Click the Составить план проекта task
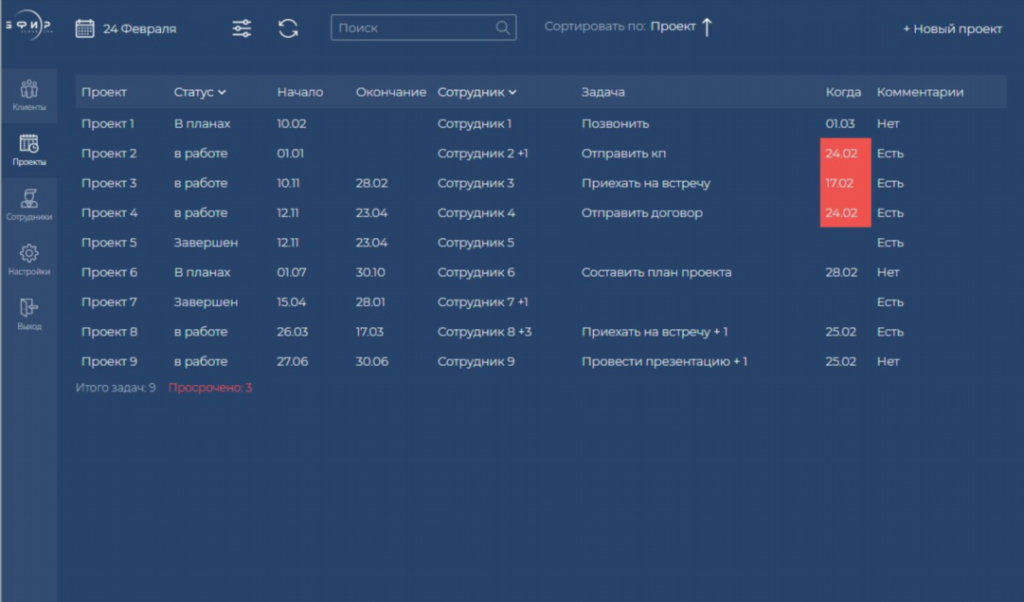 656,272
